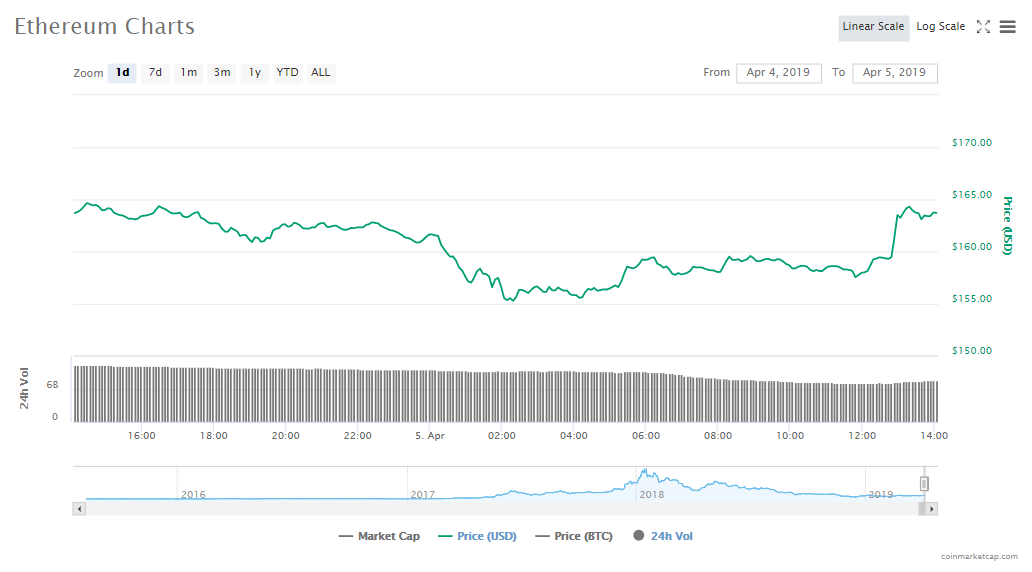Select the 7d zoom range
This screenshot has height=572, width=1032.
tap(155, 73)
